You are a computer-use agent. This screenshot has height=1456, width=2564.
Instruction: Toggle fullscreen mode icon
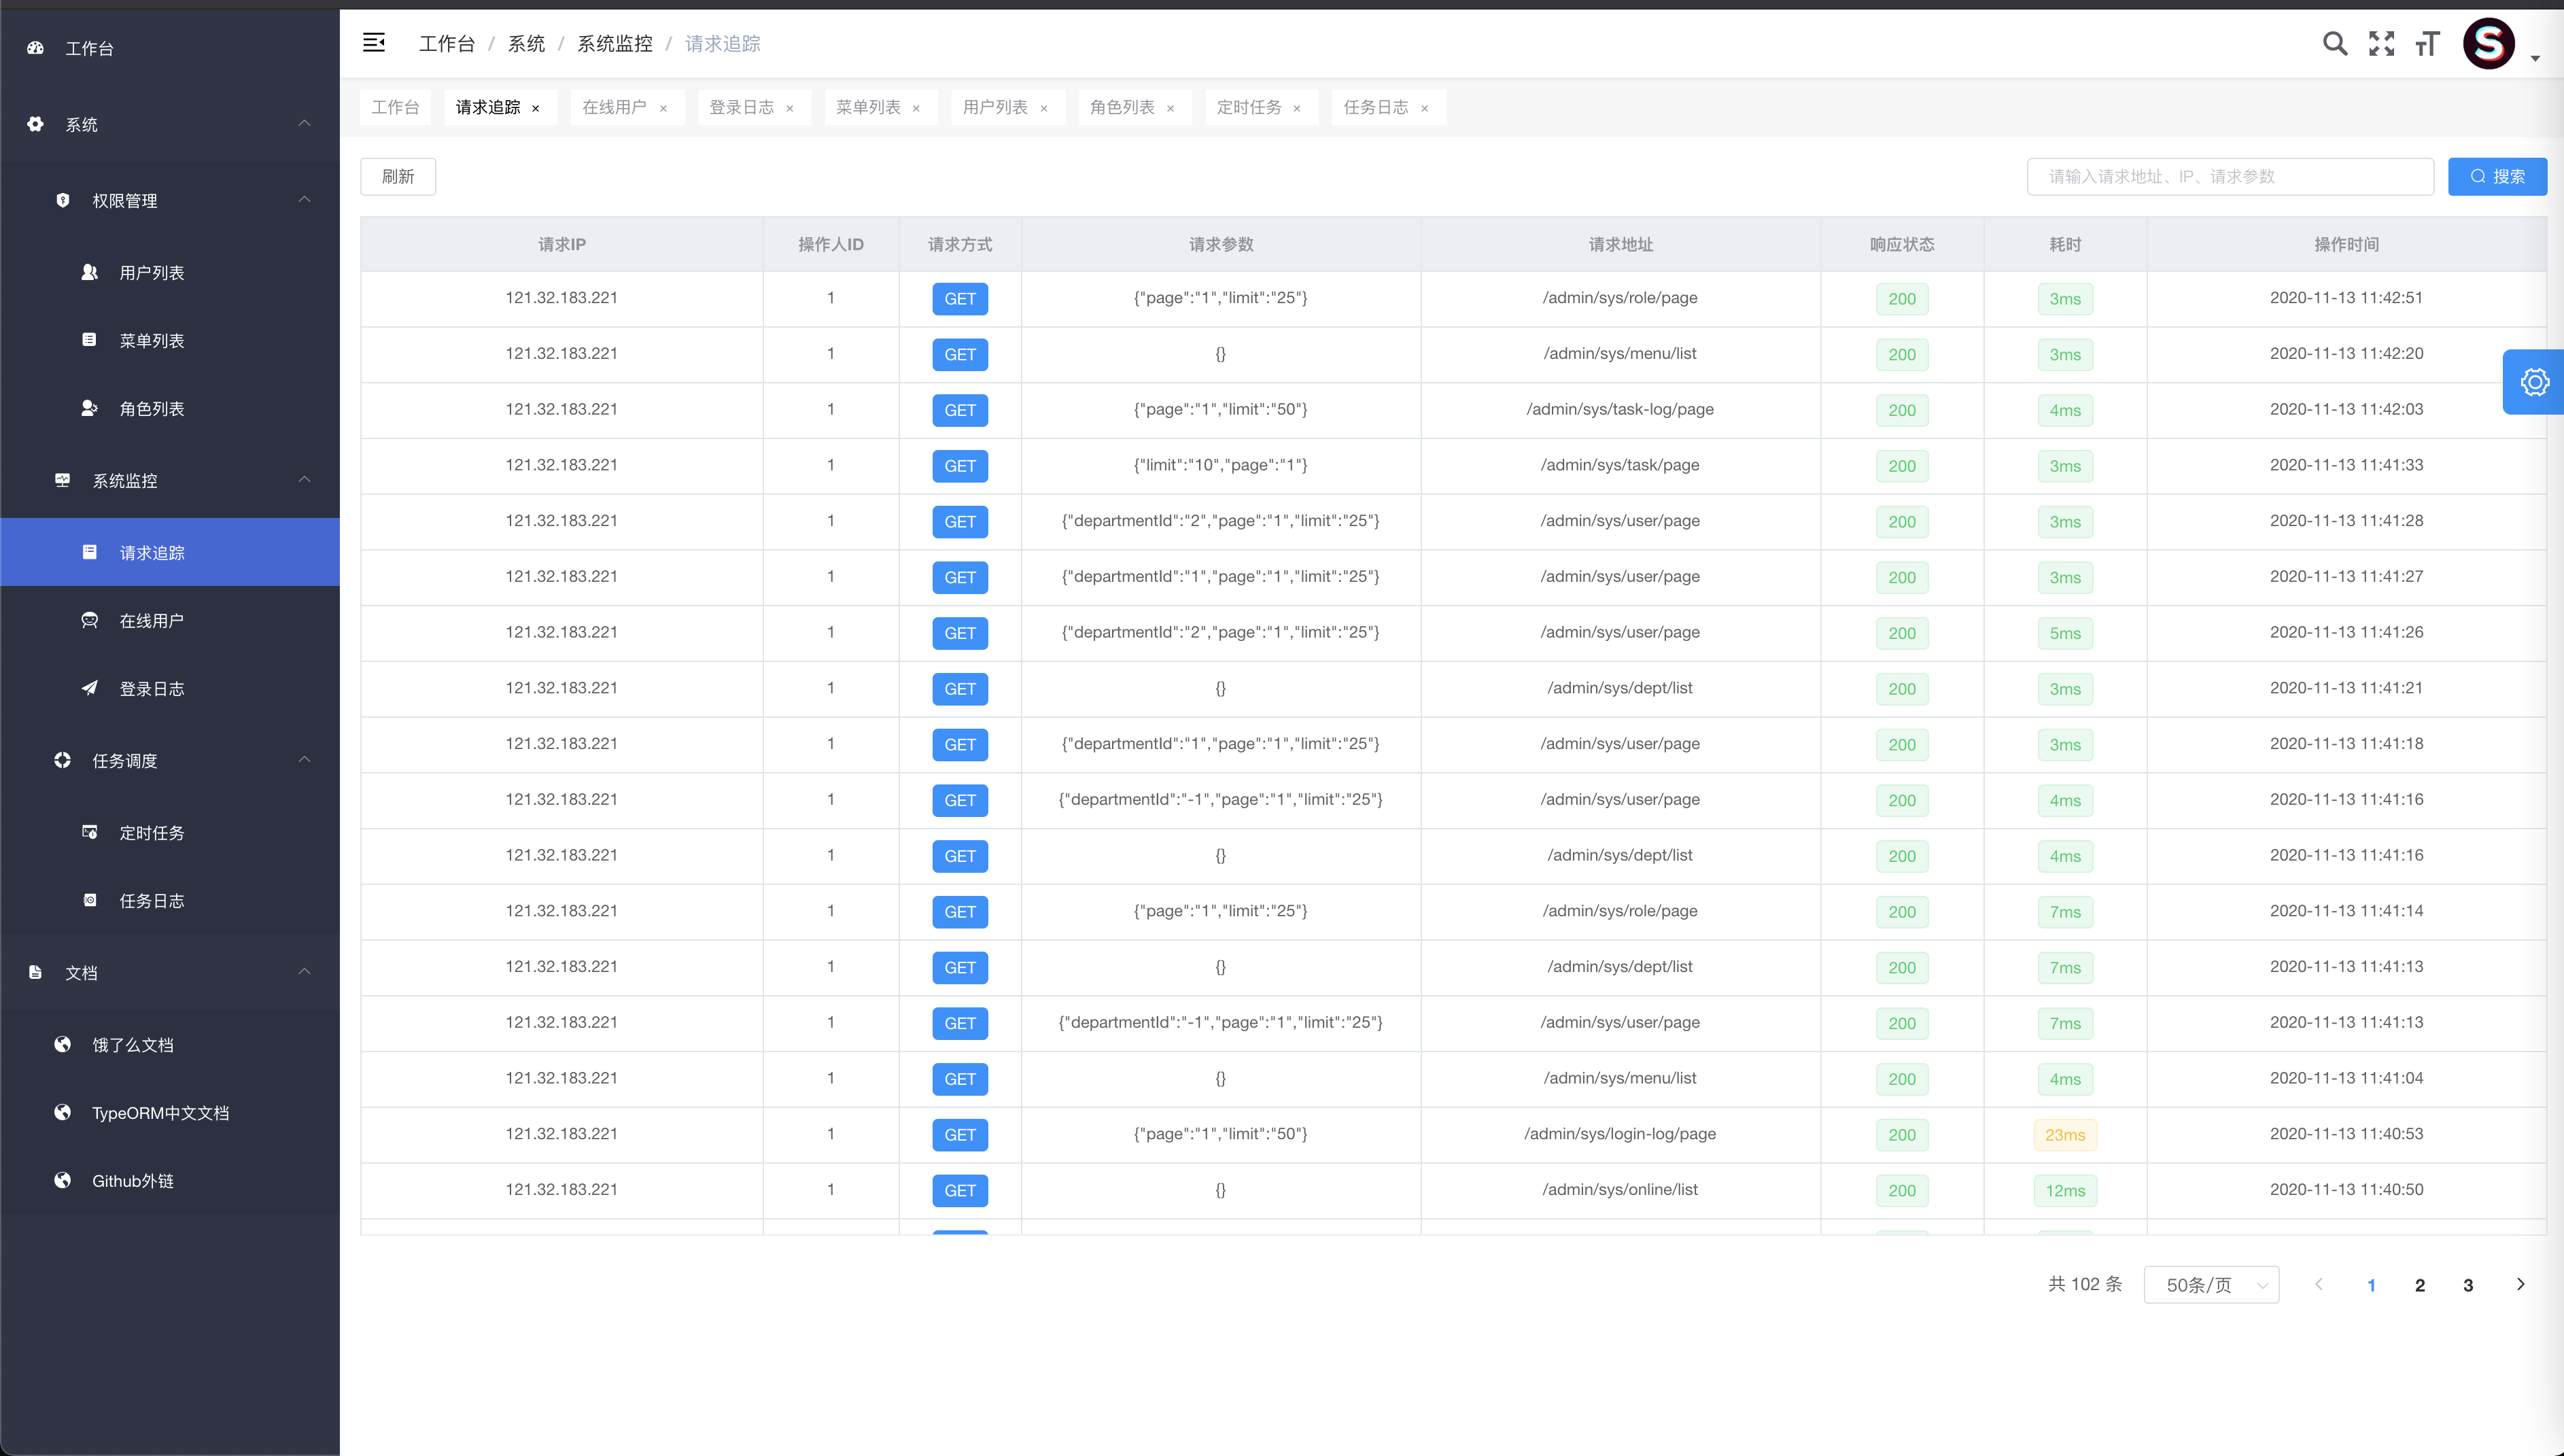[x=2381, y=44]
